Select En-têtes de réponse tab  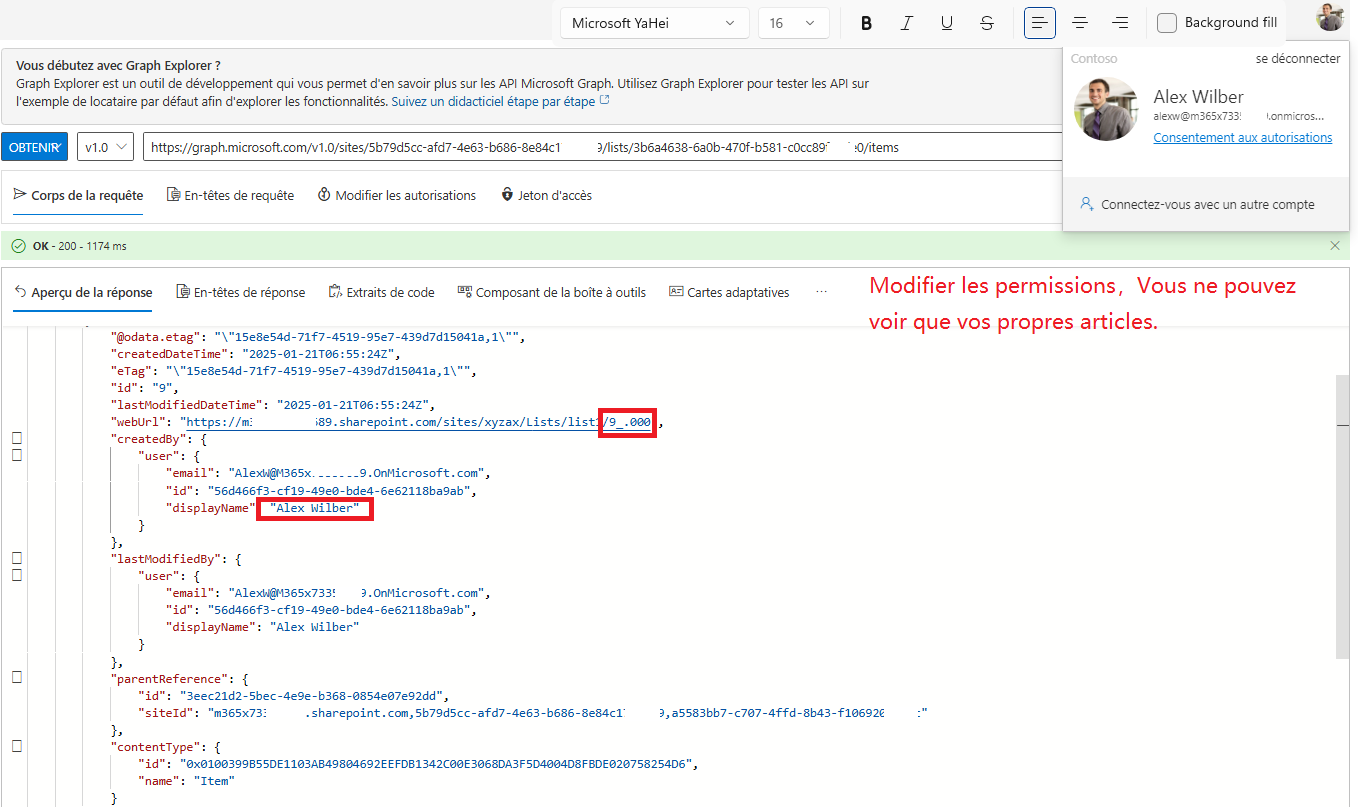tap(241, 293)
